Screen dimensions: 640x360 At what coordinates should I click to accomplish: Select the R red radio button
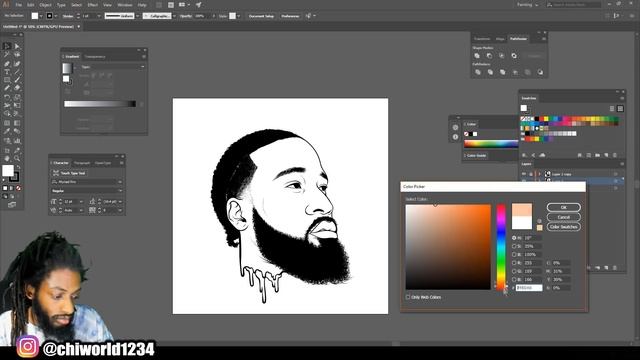pyautogui.click(x=514, y=263)
